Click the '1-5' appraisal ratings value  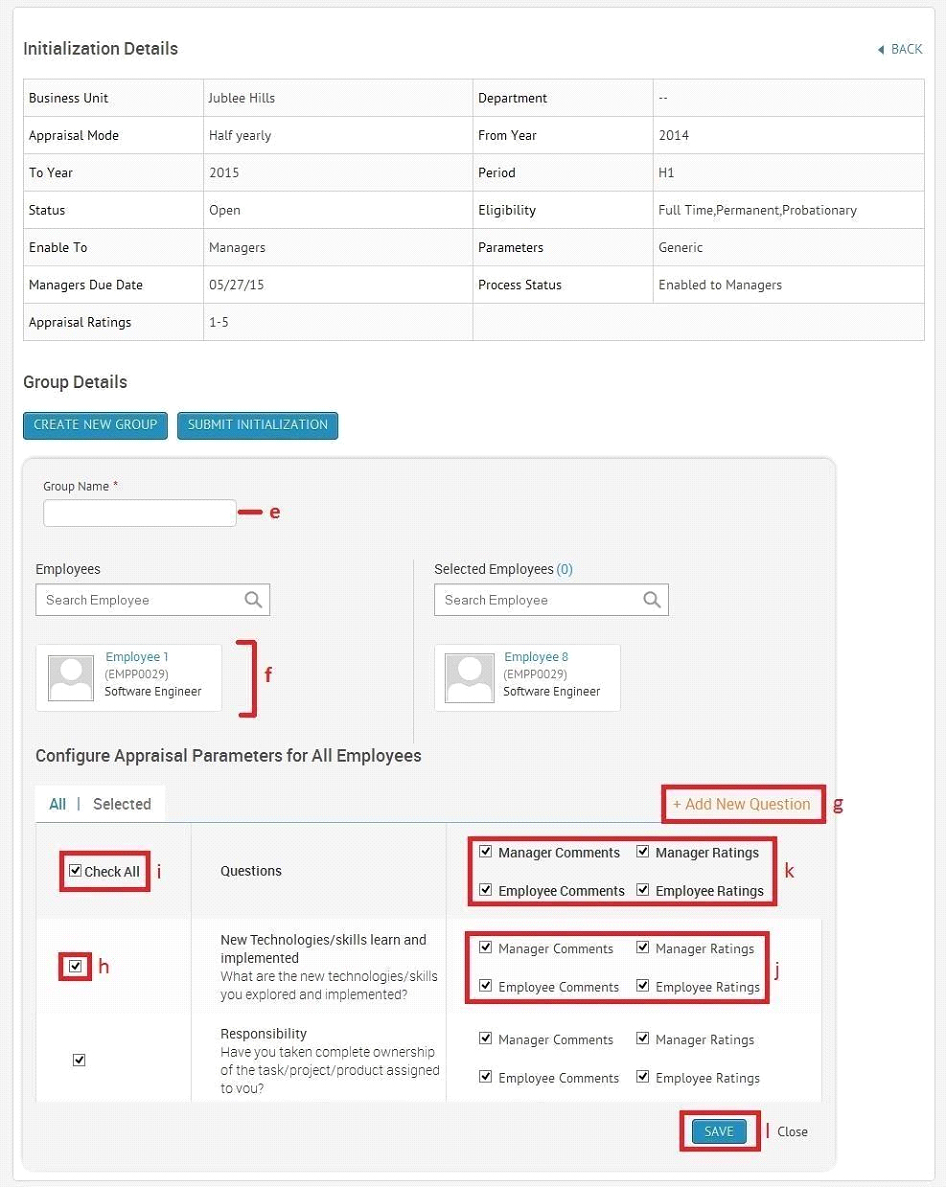point(219,322)
